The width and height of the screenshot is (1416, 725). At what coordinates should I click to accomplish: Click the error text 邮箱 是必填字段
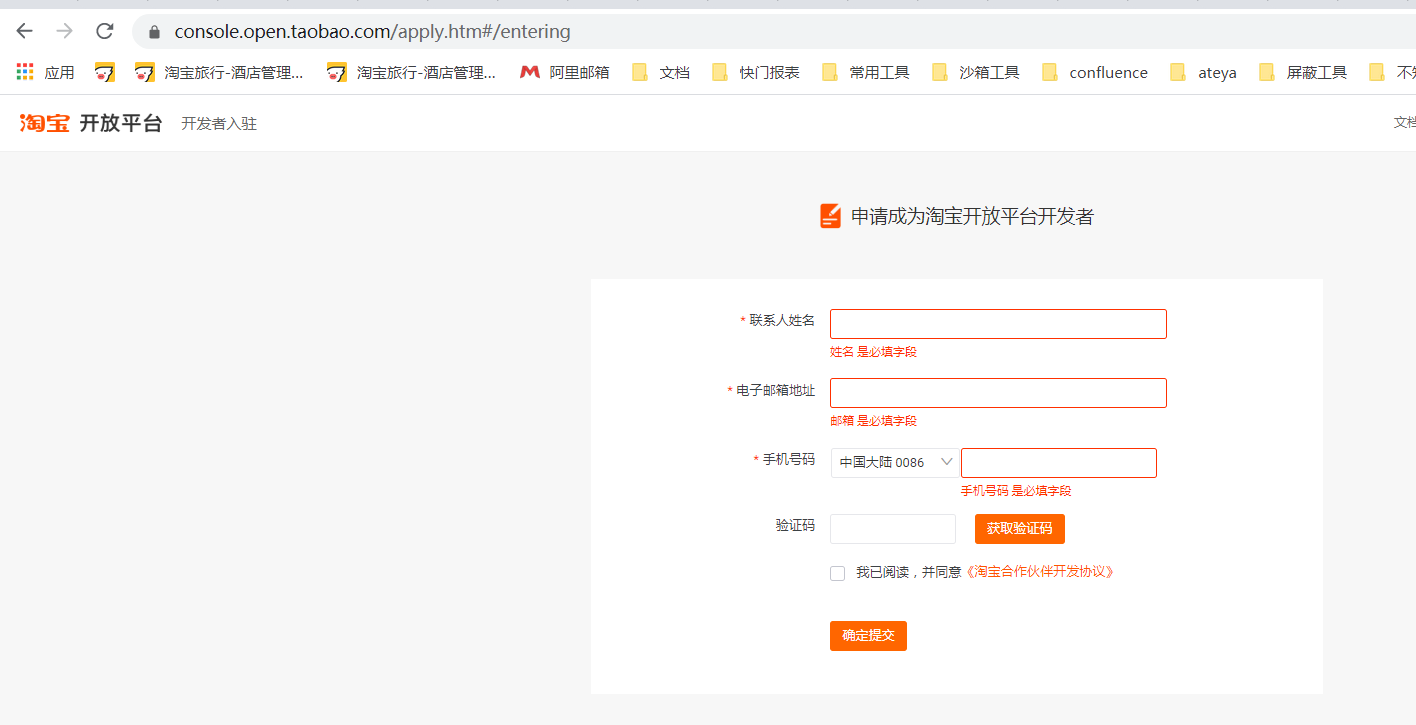tap(873, 421)
